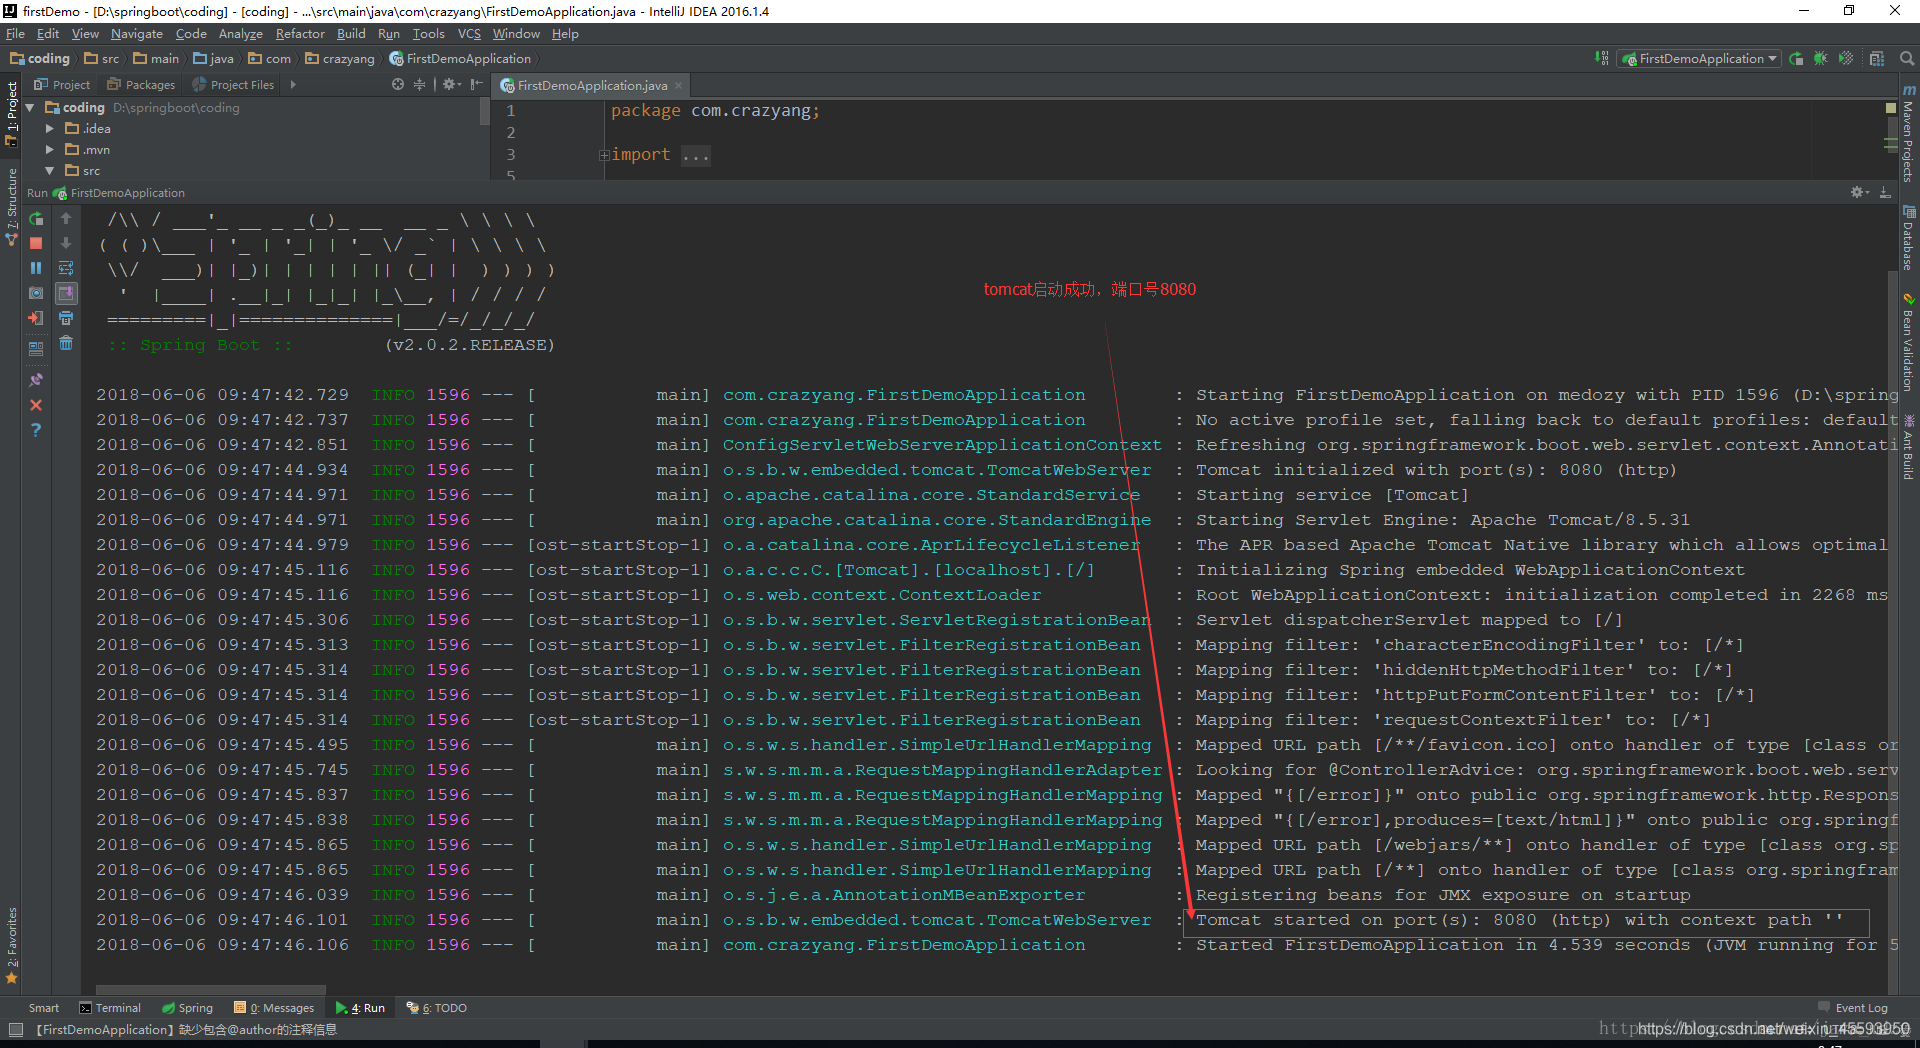Print the console output with printer icon
This screenshot has height=1048, width=1920.
coord(66,318)
